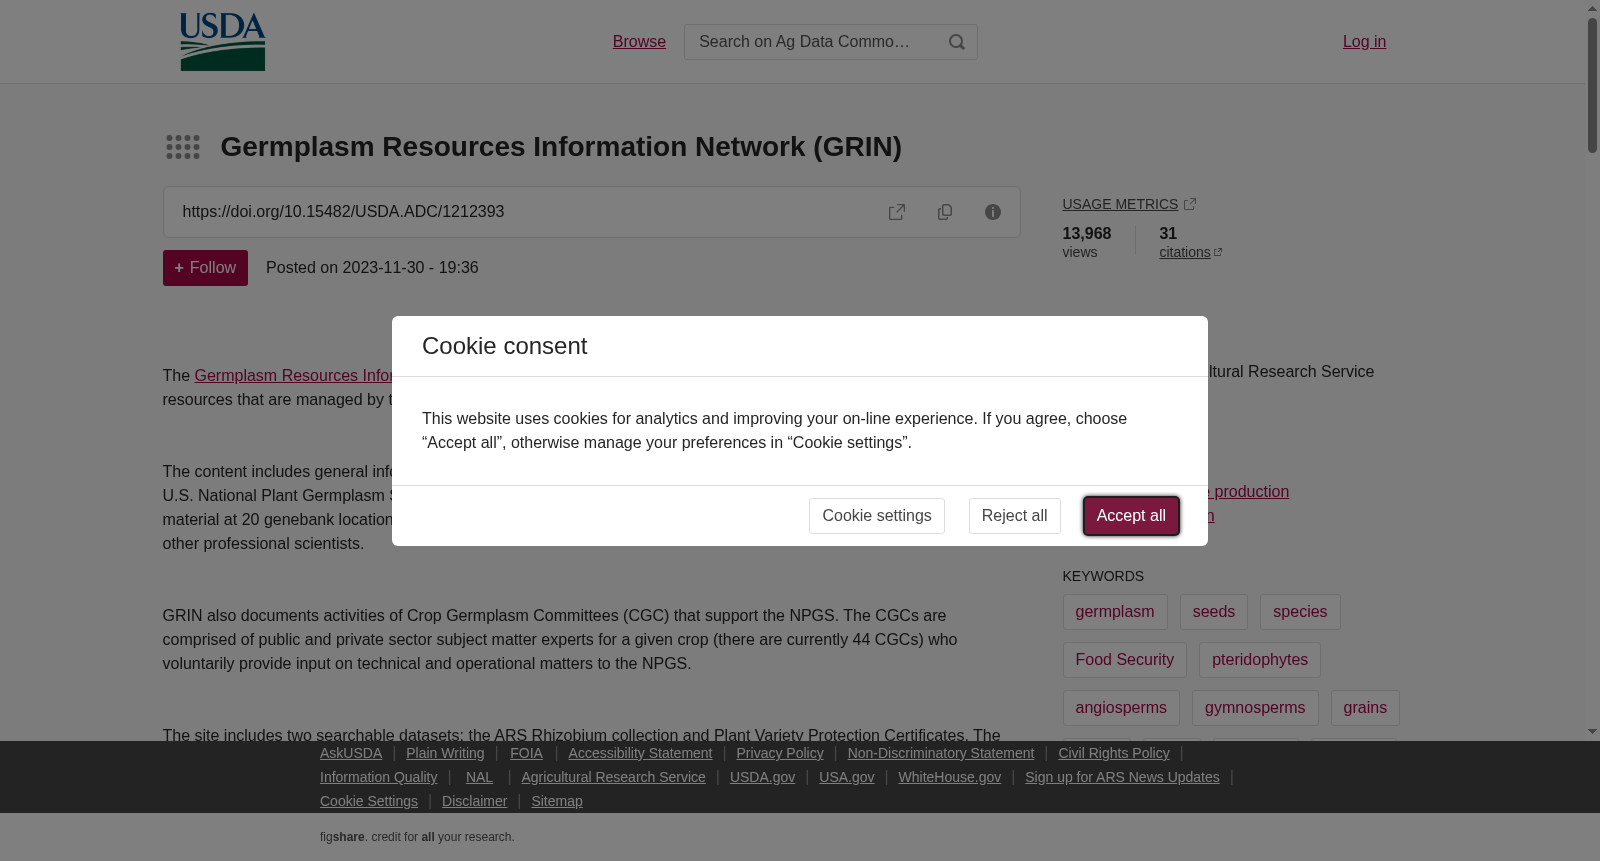Open the FOIA footer link
Screen dimensions: 1600x861
coord(526,753)
